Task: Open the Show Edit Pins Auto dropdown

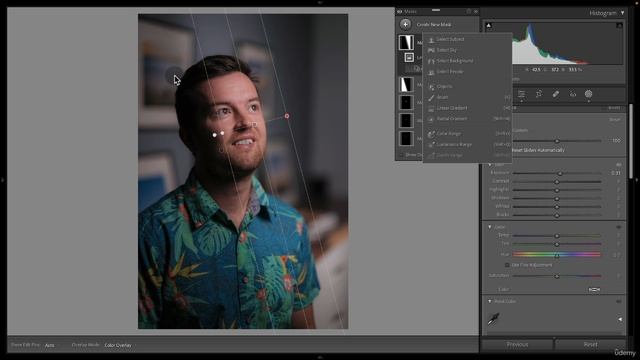Action: pos(52,345)
